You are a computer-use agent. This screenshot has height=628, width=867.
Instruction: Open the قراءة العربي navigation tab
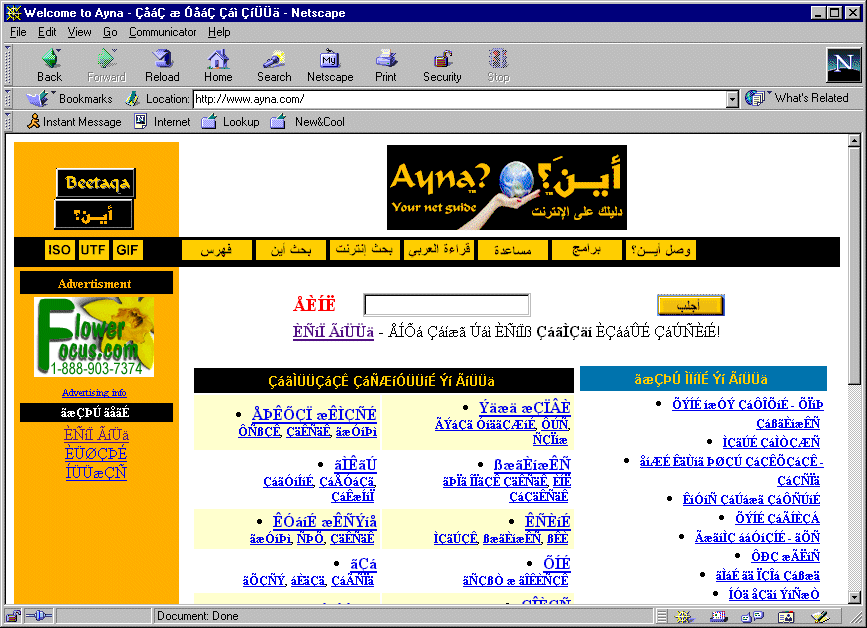(438, 250)
